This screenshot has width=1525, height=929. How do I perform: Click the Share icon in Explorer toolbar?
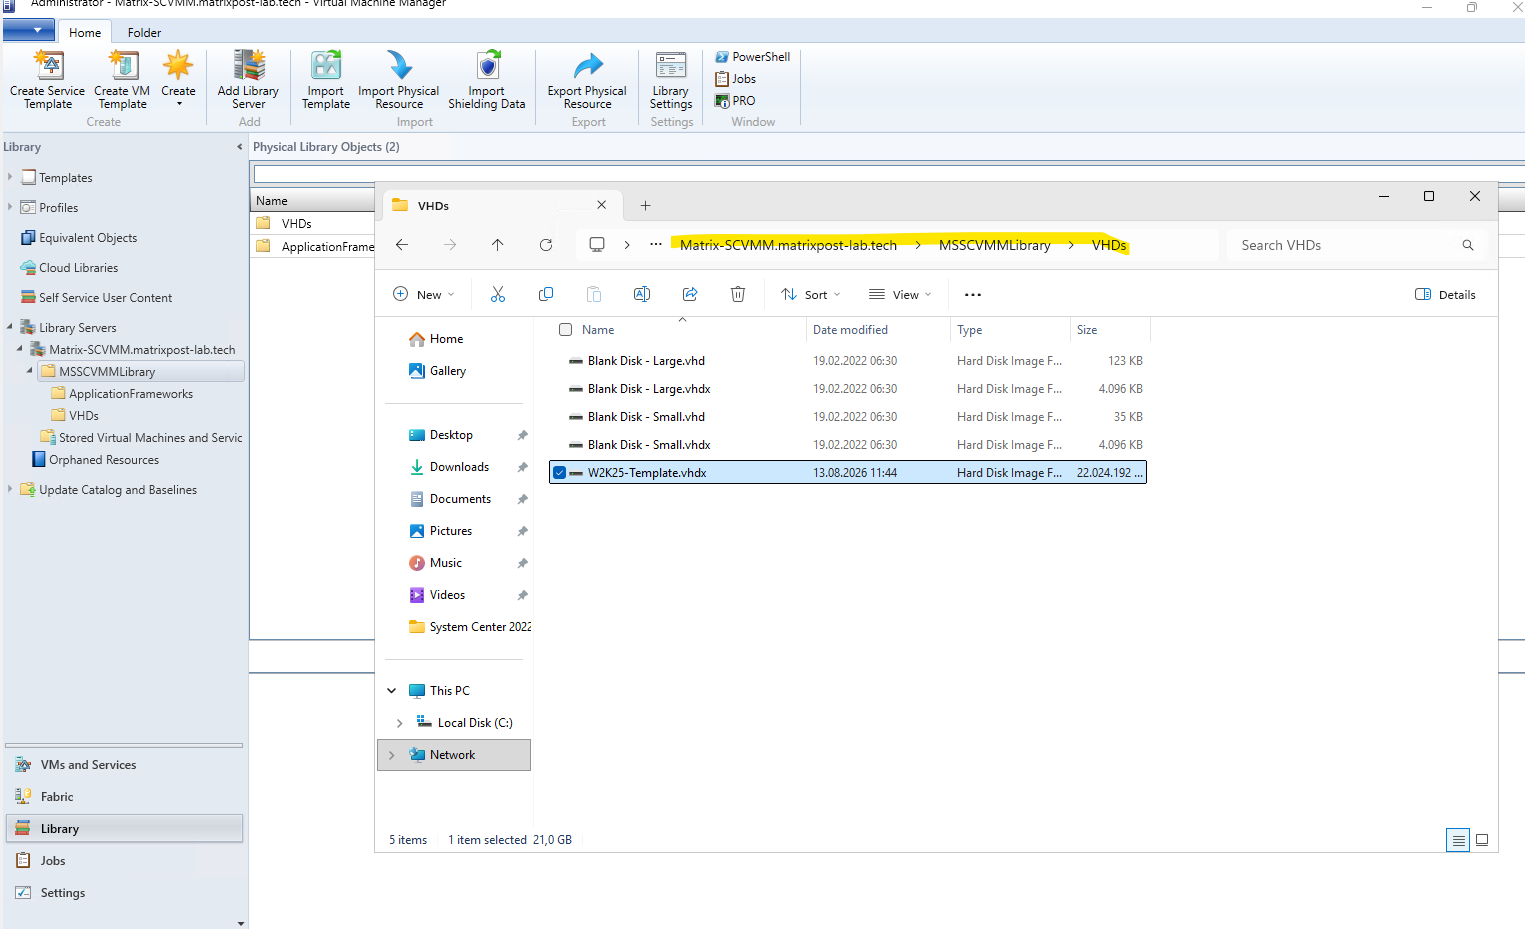tap(690, 294)
